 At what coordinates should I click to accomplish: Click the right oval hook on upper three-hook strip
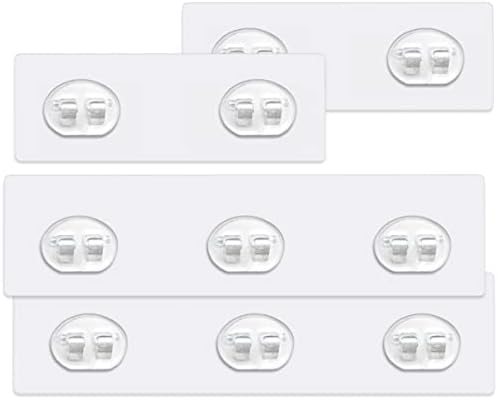(x=412, y=244)
